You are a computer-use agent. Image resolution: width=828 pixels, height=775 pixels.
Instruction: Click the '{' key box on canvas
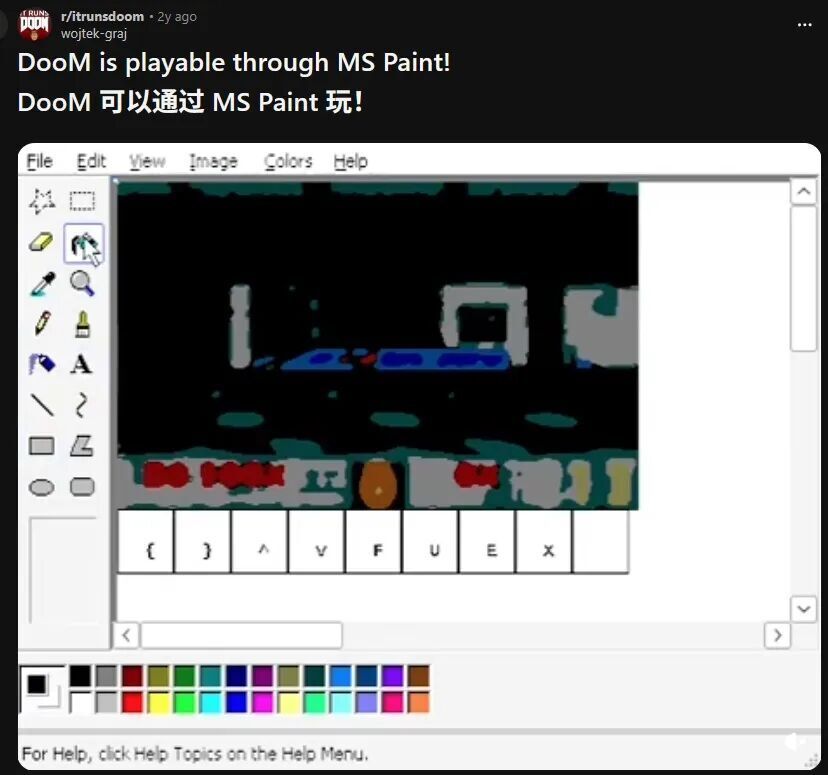pos(146,542)
